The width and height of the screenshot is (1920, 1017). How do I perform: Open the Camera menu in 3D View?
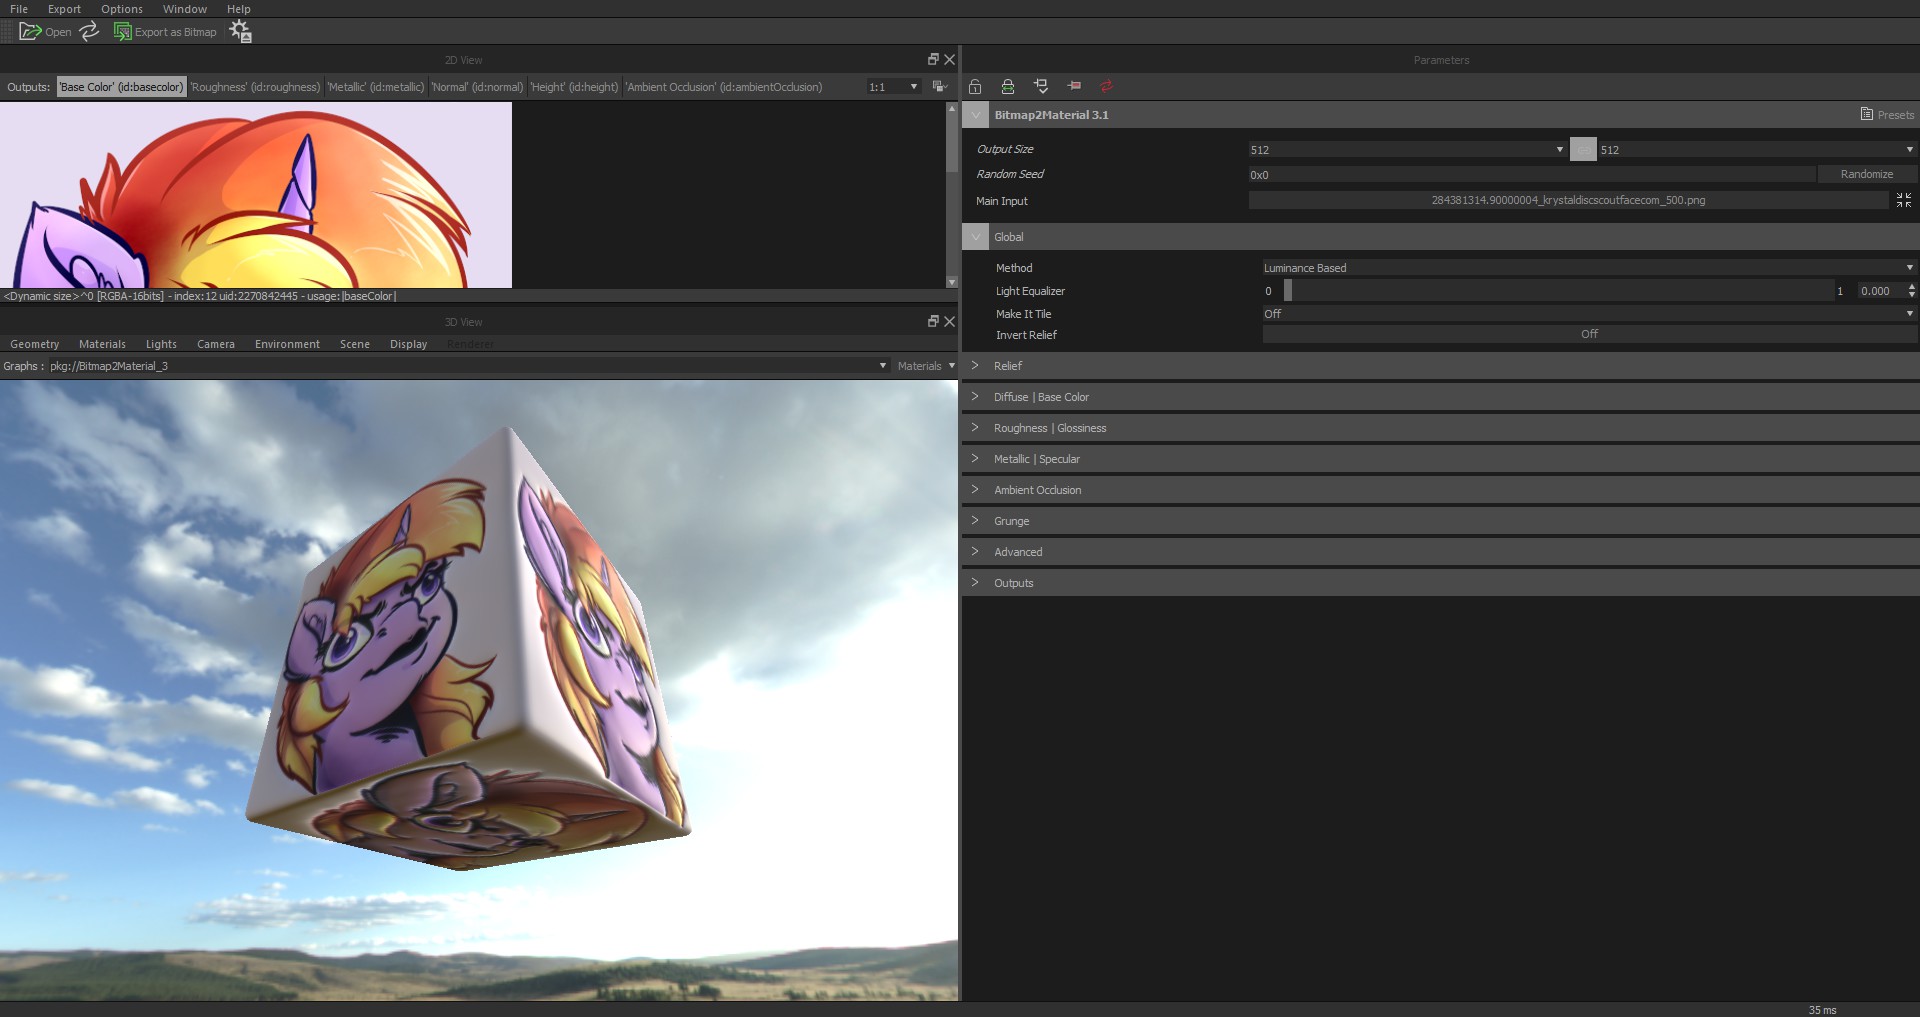[x=216, y=344]
